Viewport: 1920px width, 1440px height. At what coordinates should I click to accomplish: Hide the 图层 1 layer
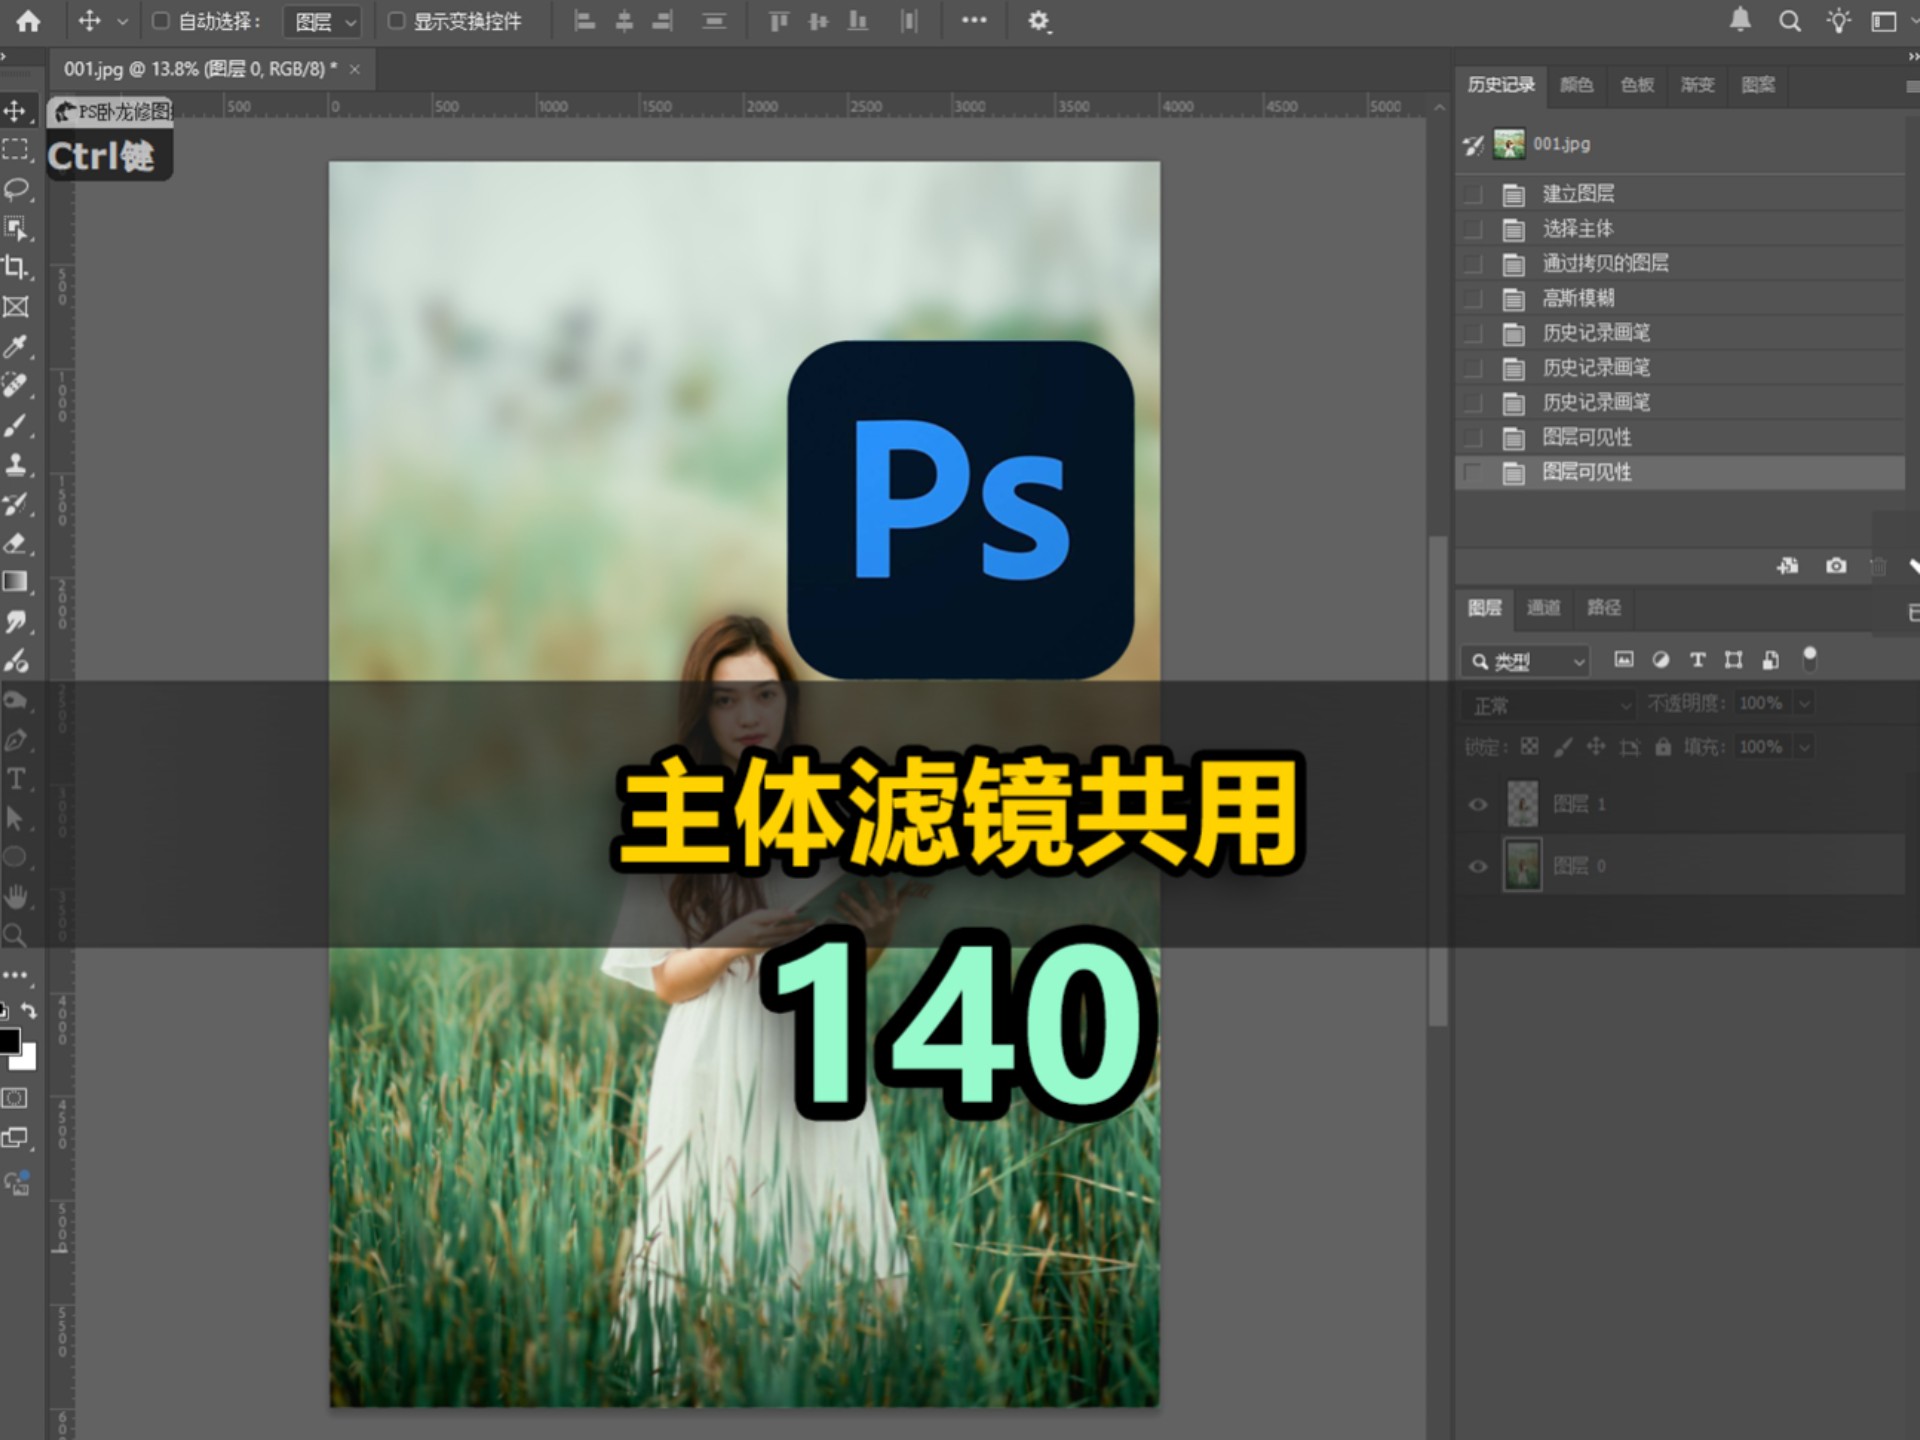[1476, 803]
